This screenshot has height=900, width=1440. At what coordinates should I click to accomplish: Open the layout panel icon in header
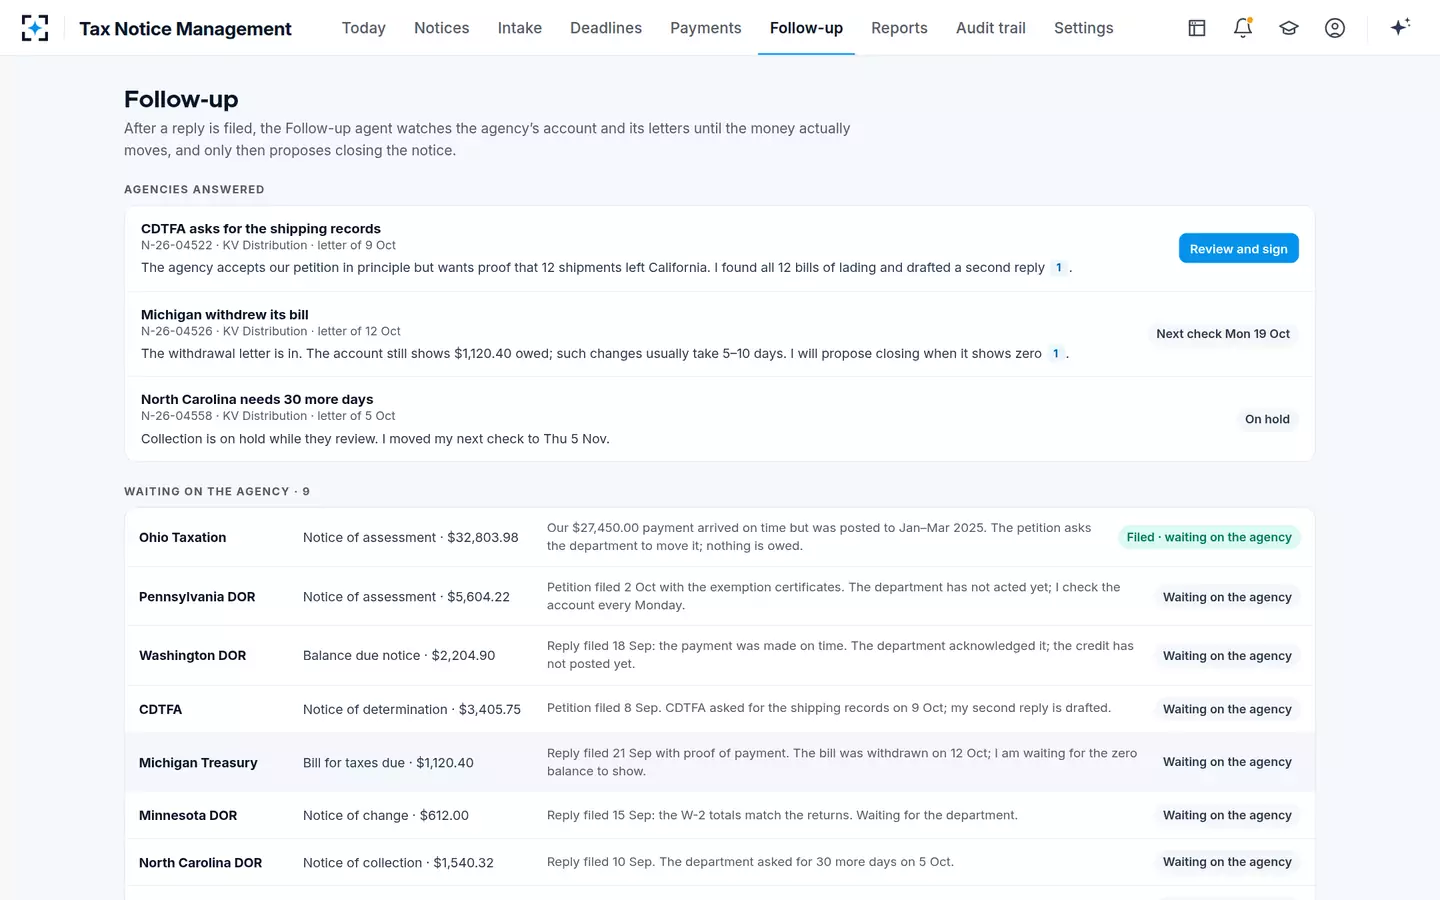[x=1197, y=28]
